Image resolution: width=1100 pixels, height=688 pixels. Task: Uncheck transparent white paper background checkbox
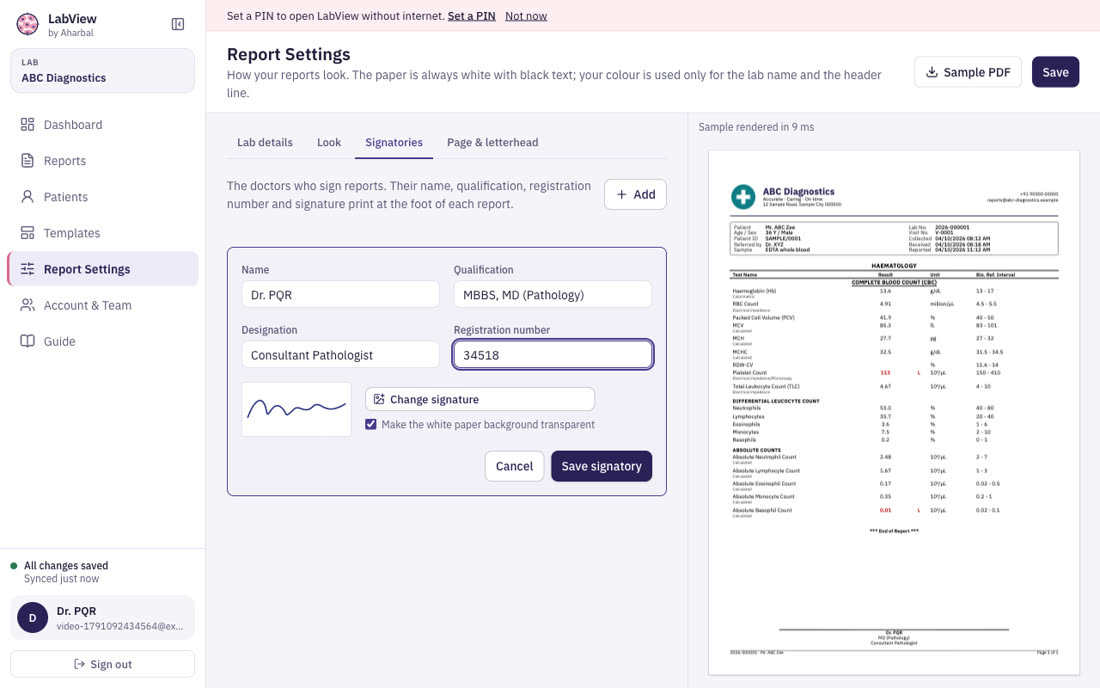(370, 424)
